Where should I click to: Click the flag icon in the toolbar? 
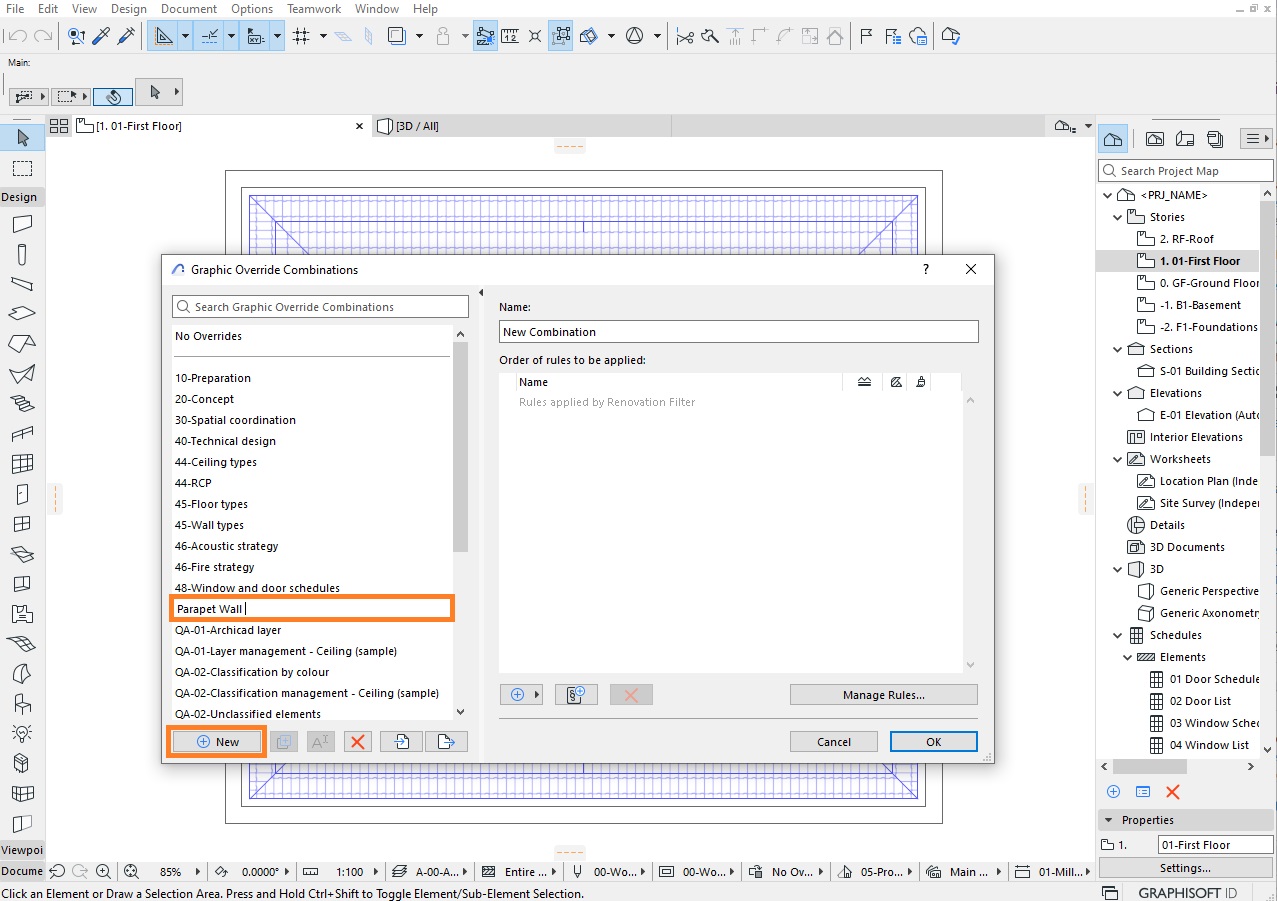(866, 36)
